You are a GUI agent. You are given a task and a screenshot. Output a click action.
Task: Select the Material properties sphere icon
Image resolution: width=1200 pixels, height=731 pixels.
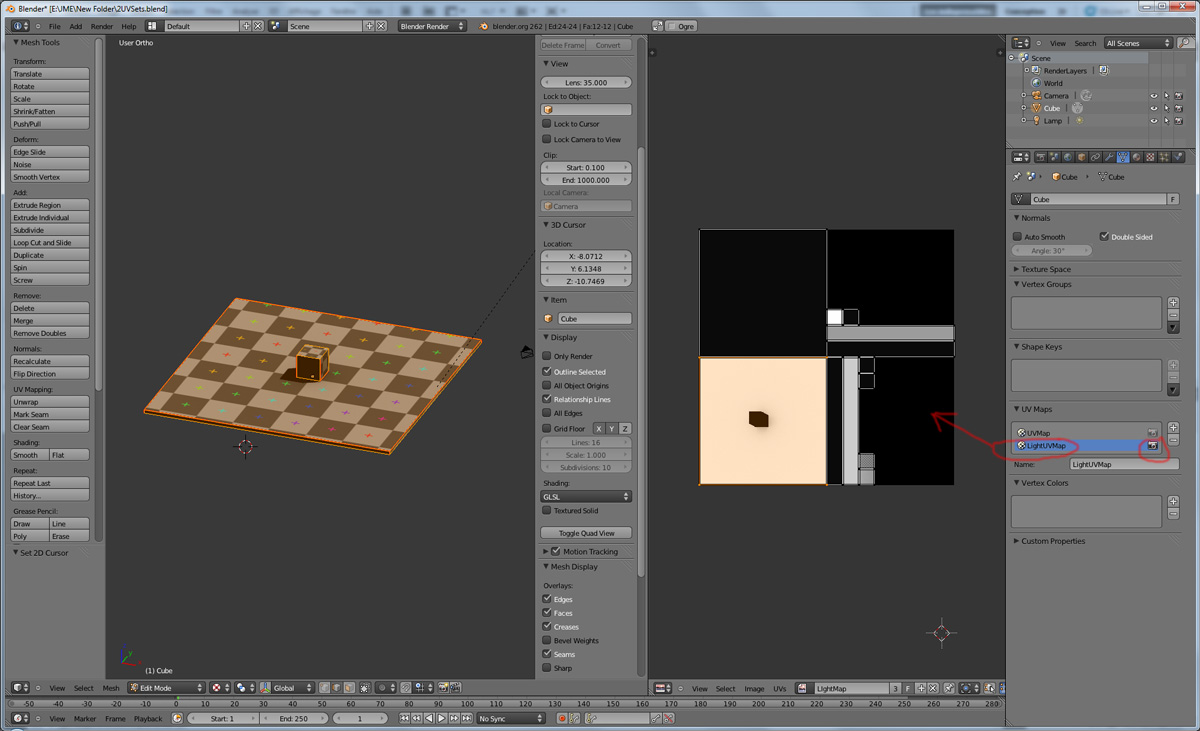click(1136, 157)
